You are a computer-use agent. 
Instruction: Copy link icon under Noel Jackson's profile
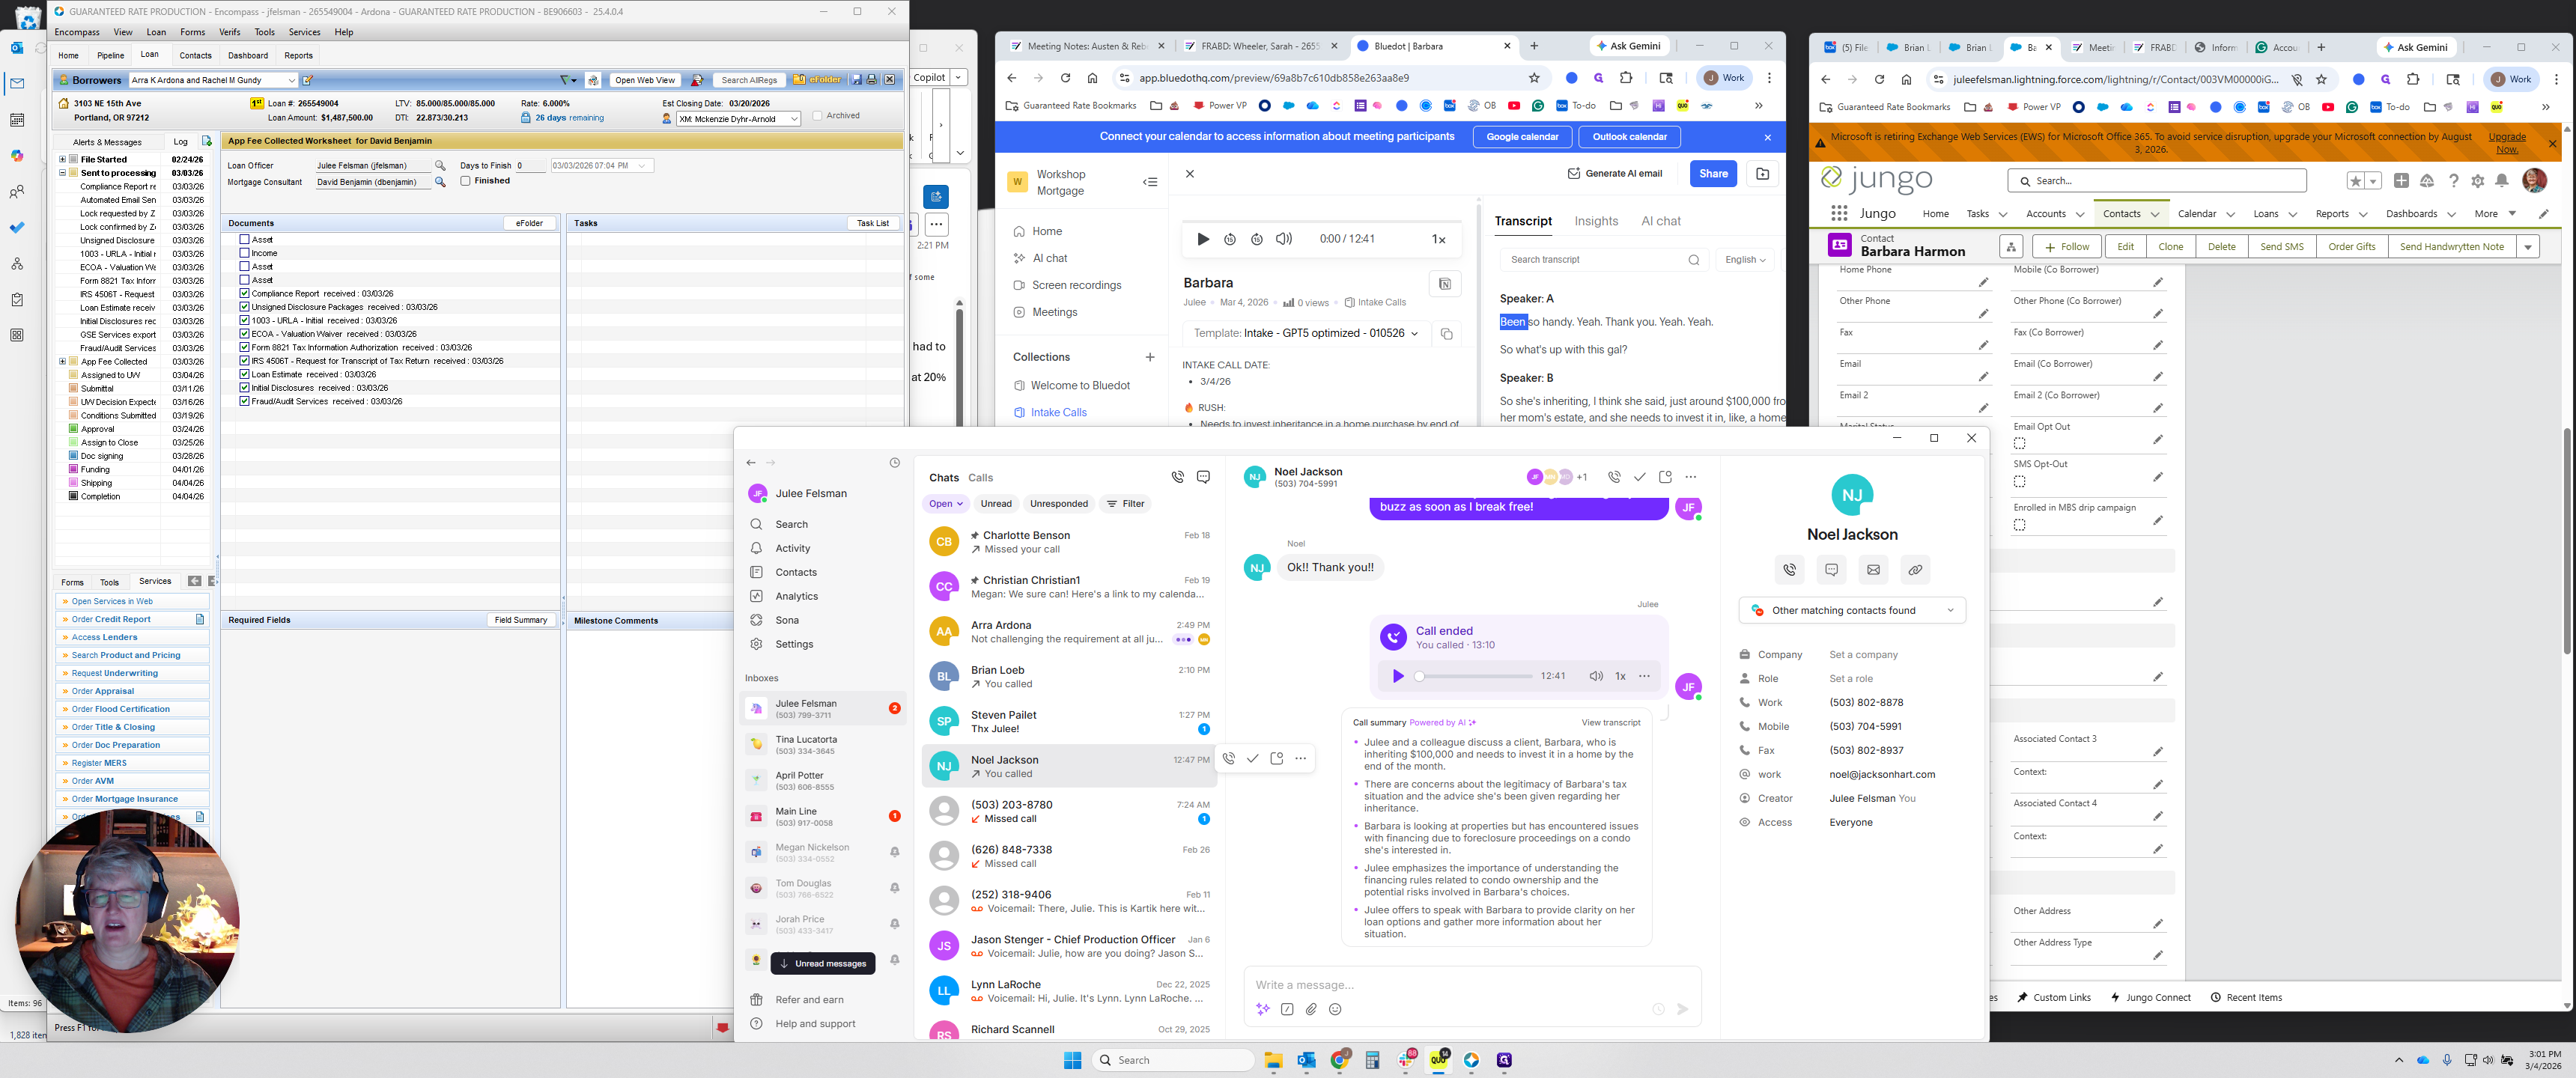(1914, 570)
